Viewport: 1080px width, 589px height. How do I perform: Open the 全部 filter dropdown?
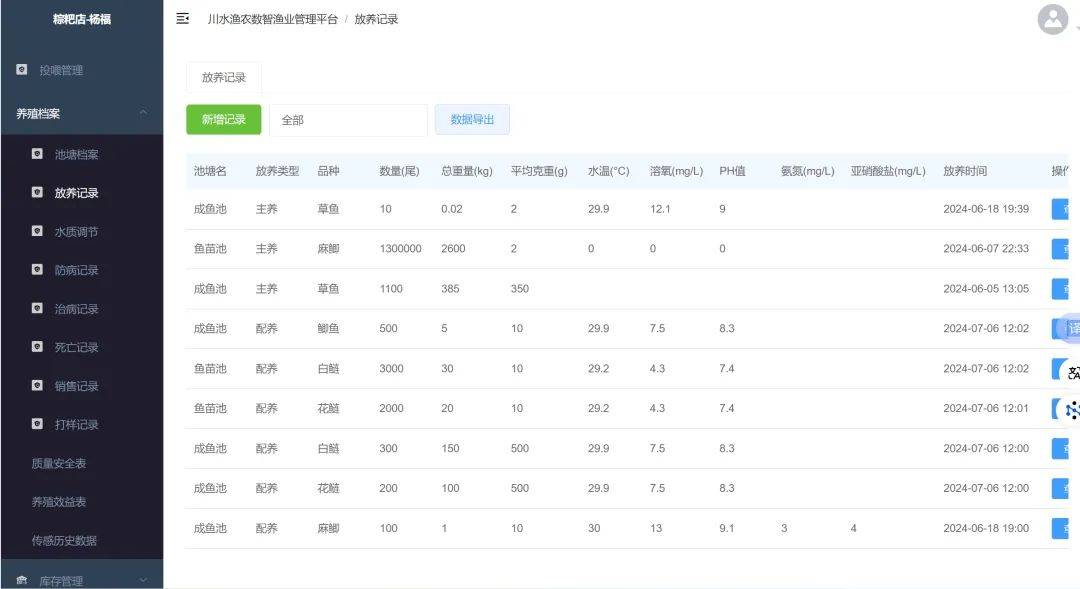(x=348, y=120)
